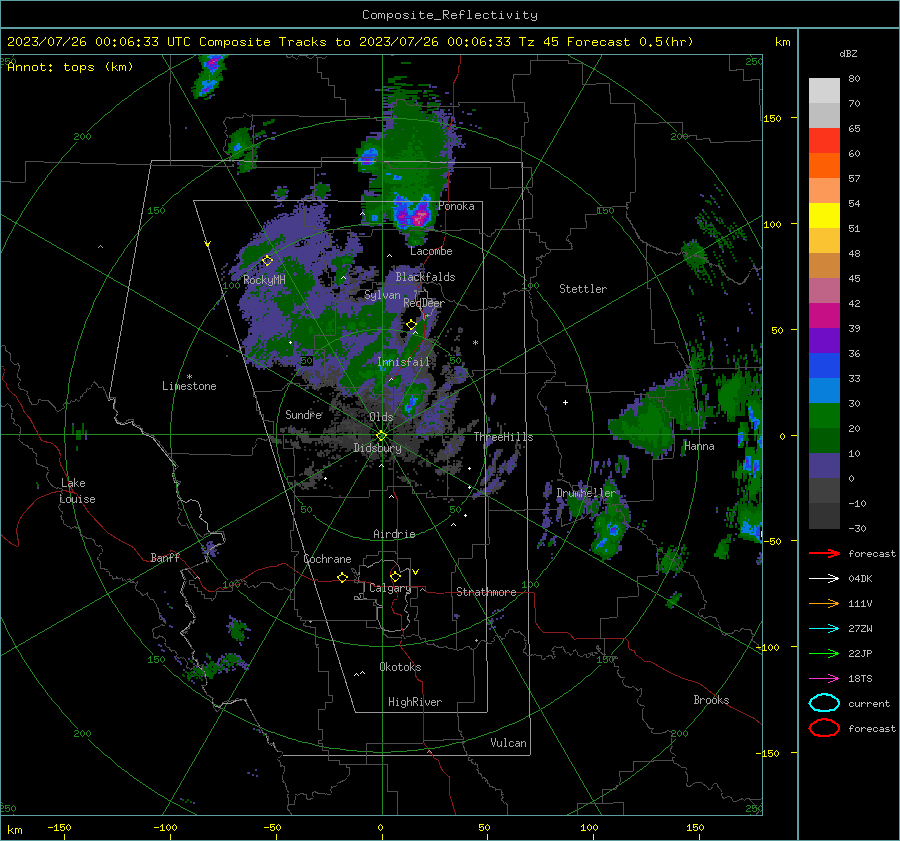Click the Ponoka city label
The width and height of the screenshot is (900, 841).
pos(456,206)
